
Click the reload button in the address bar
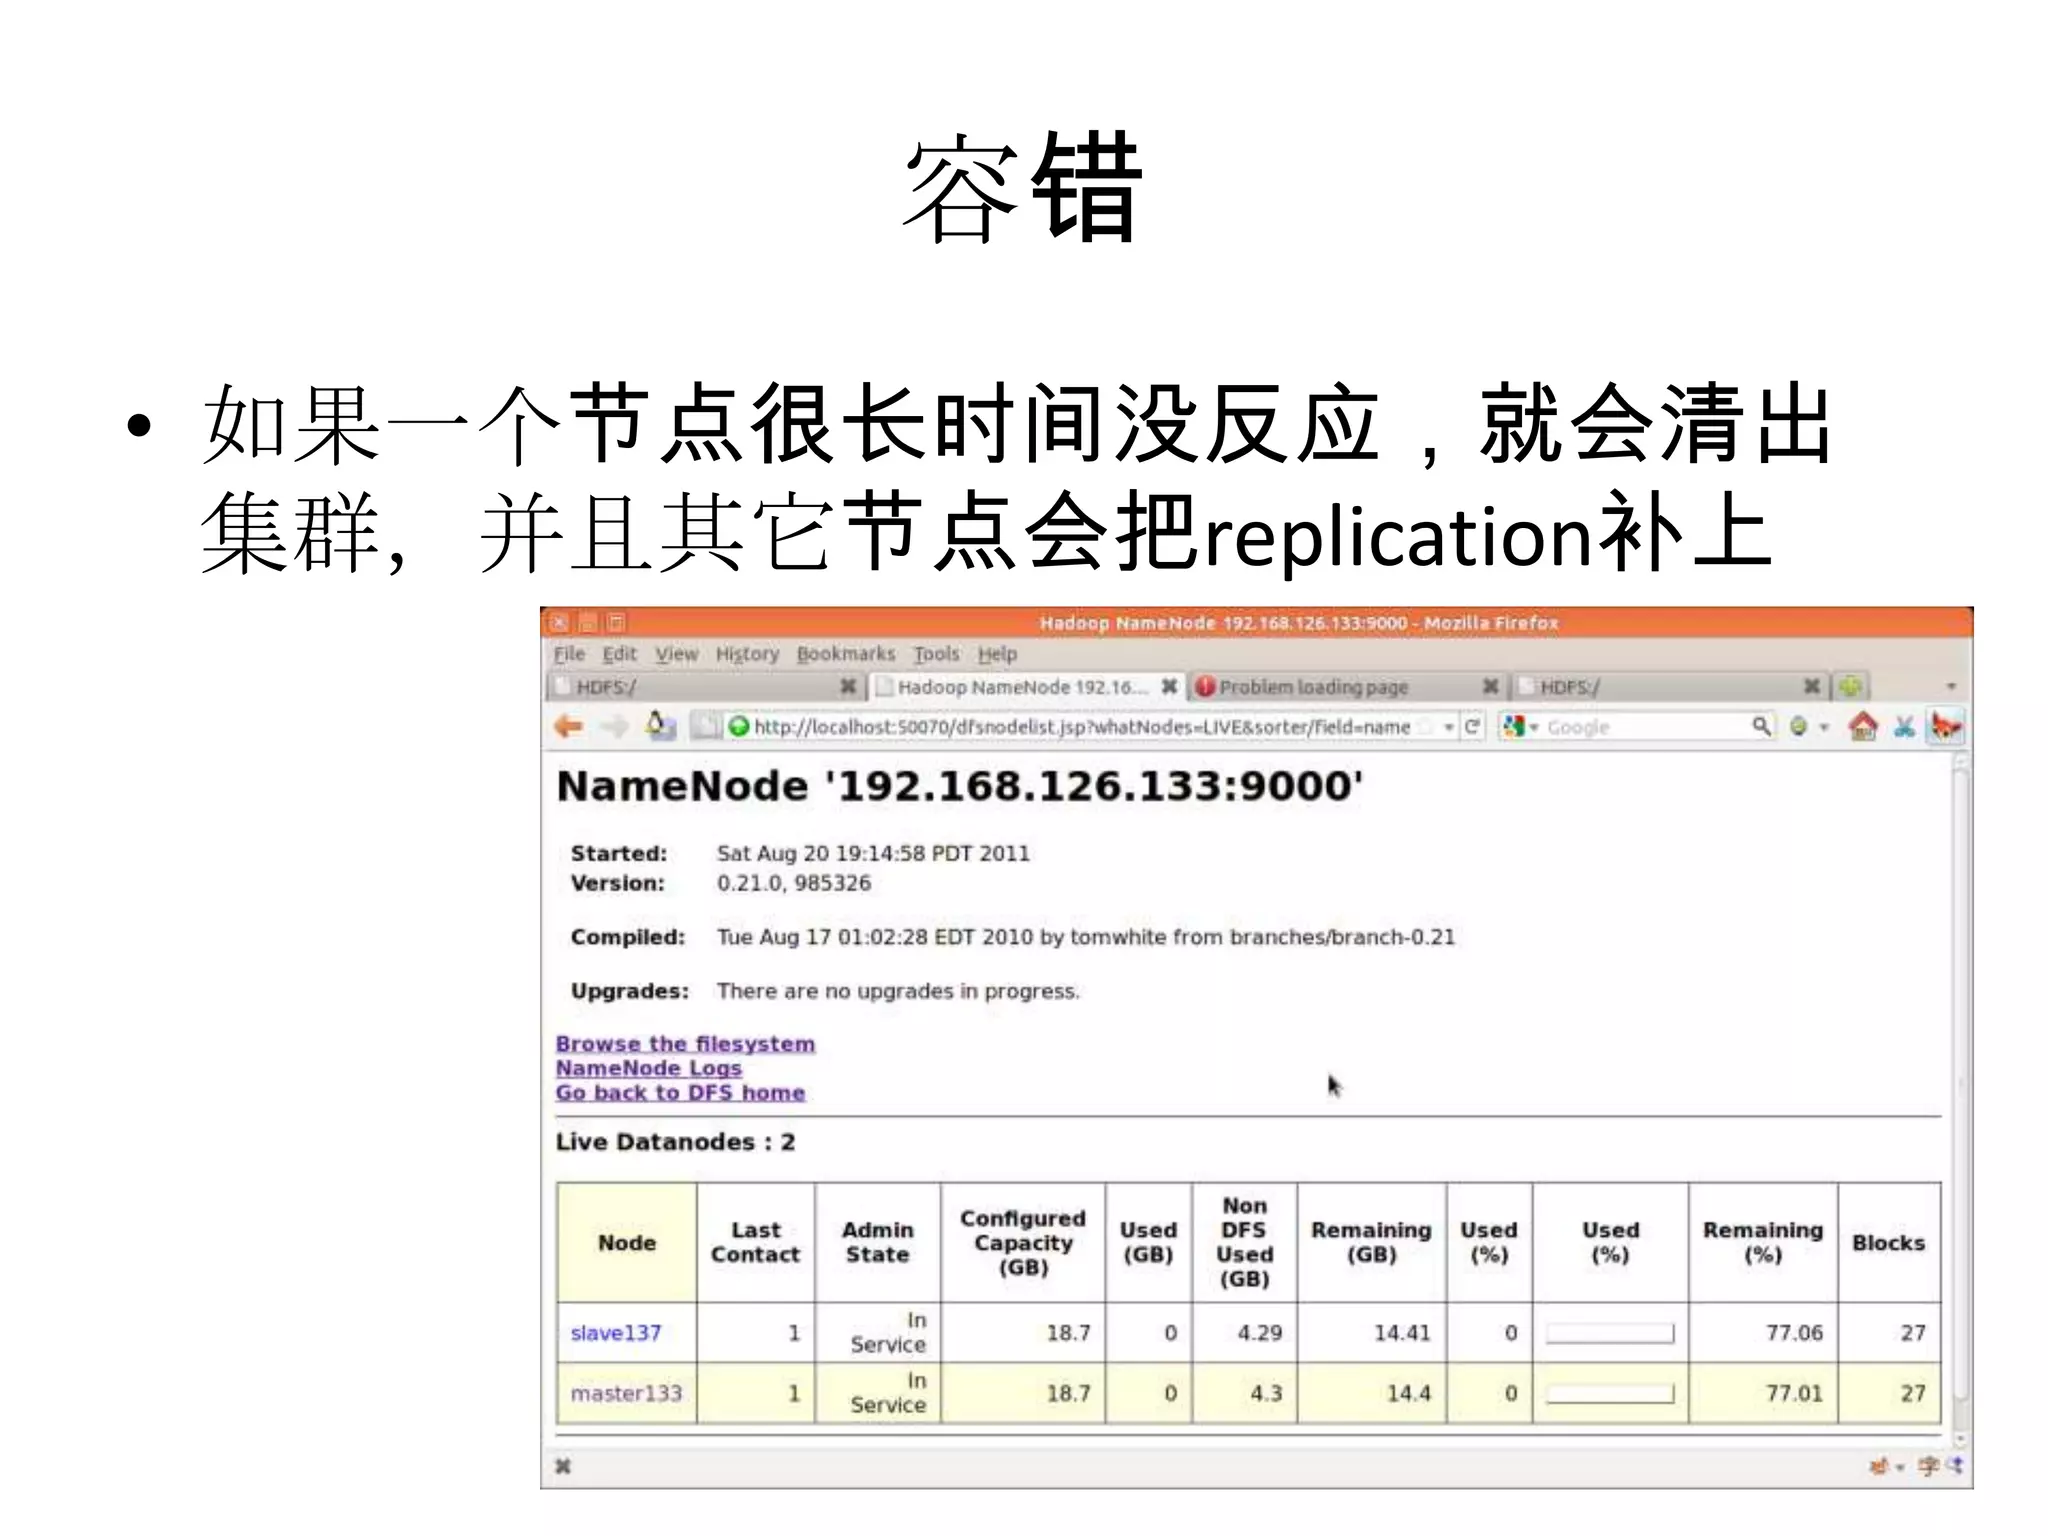coord(1472,727)
